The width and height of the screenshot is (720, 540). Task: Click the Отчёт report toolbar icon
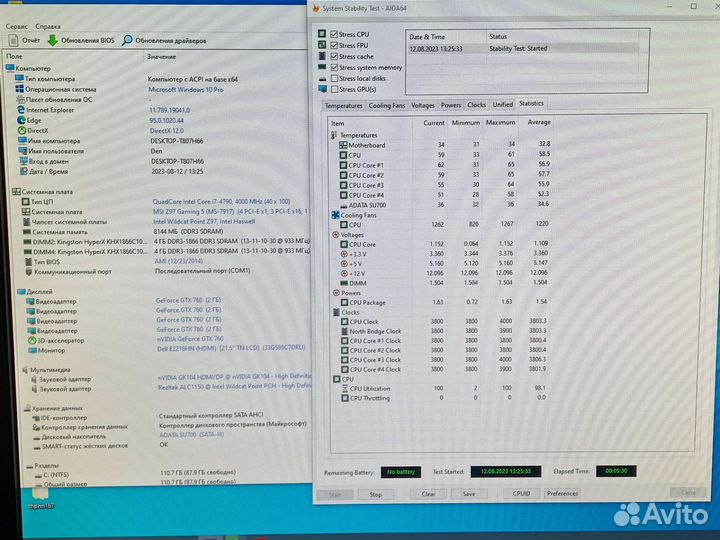tap(13, 40)
